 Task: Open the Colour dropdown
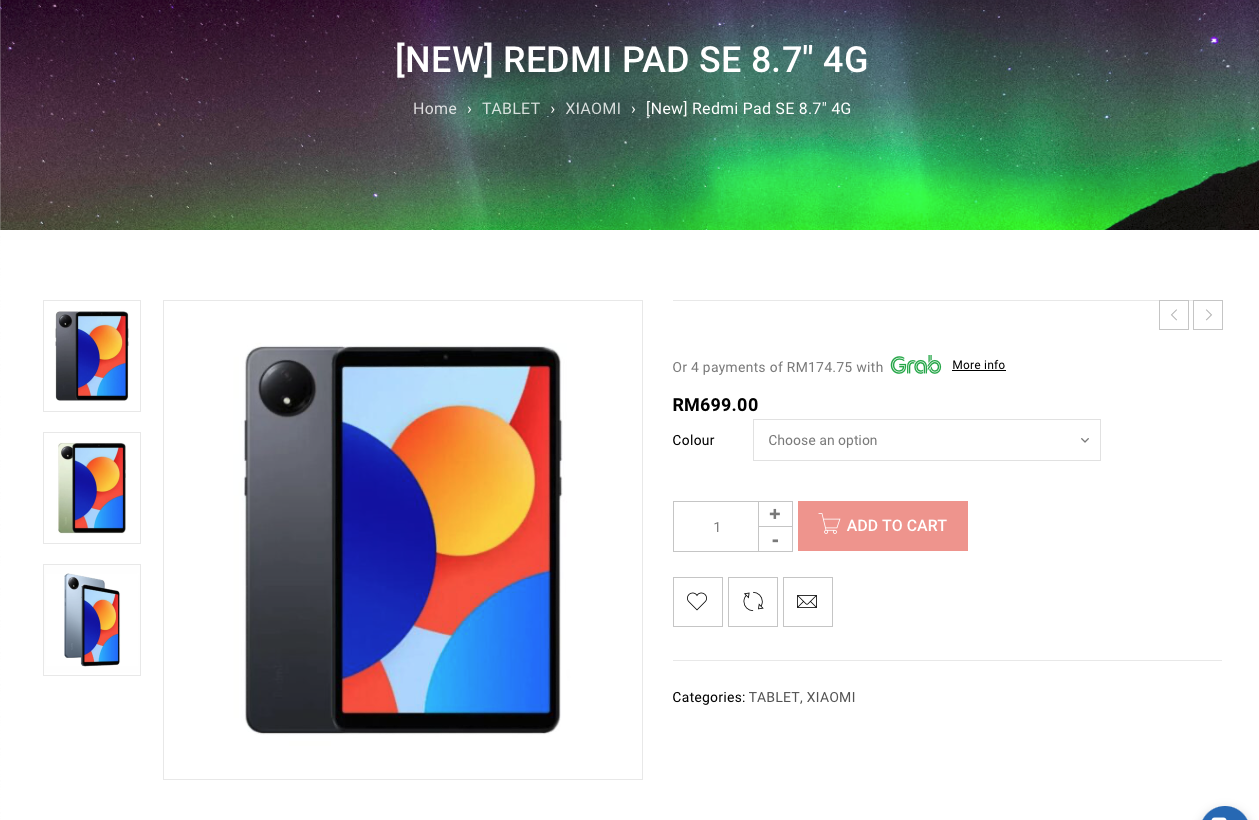tap(927, 440)
